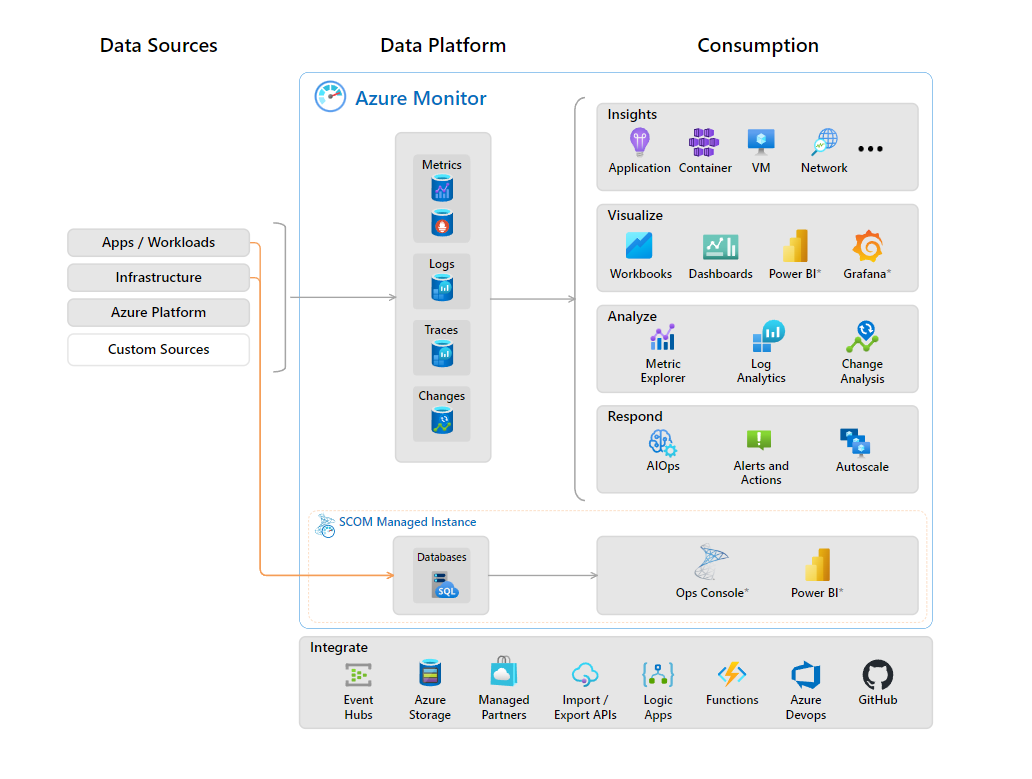
Task: Click the Metric Explorer icon
Action: (x=663, y=337)
